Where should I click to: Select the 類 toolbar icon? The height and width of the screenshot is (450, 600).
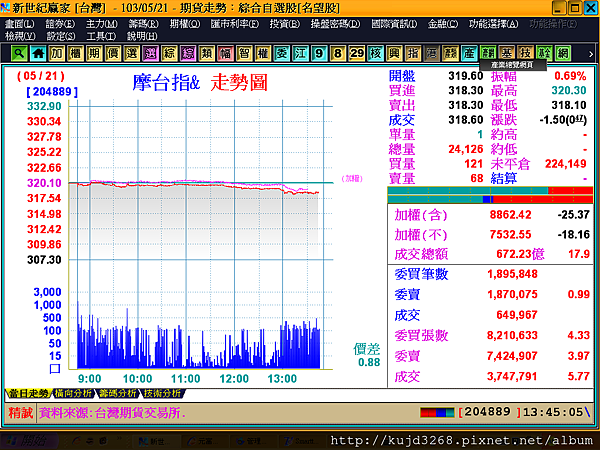point(207,53)
